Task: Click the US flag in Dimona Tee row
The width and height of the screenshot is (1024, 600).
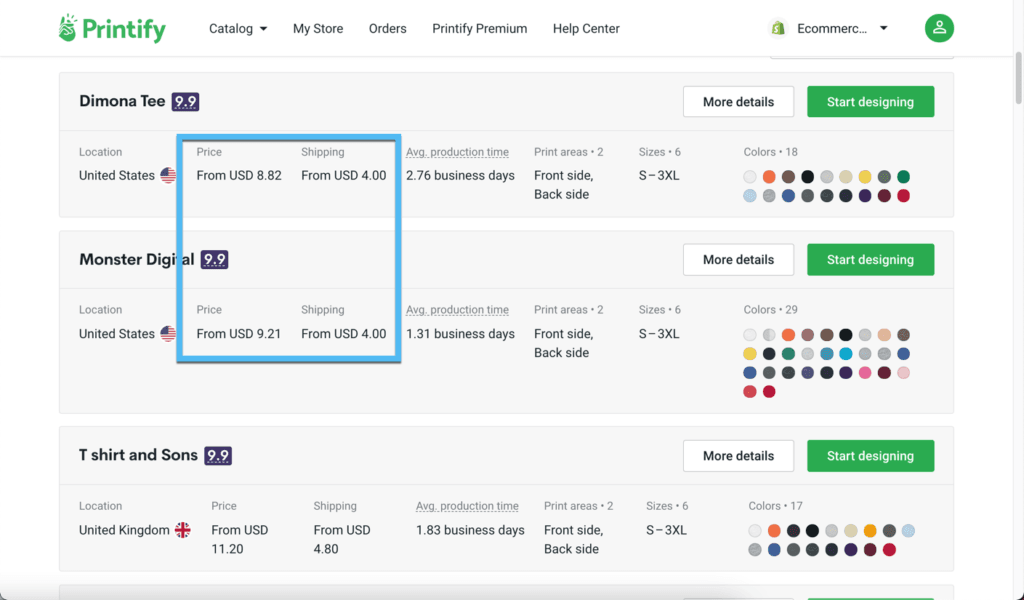Action: [x=168, y=176]
